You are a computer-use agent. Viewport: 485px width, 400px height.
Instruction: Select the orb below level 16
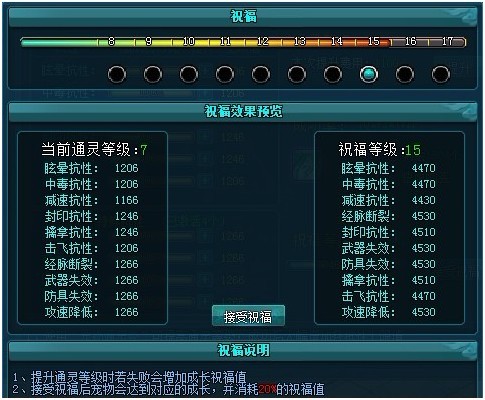(405, 74)
